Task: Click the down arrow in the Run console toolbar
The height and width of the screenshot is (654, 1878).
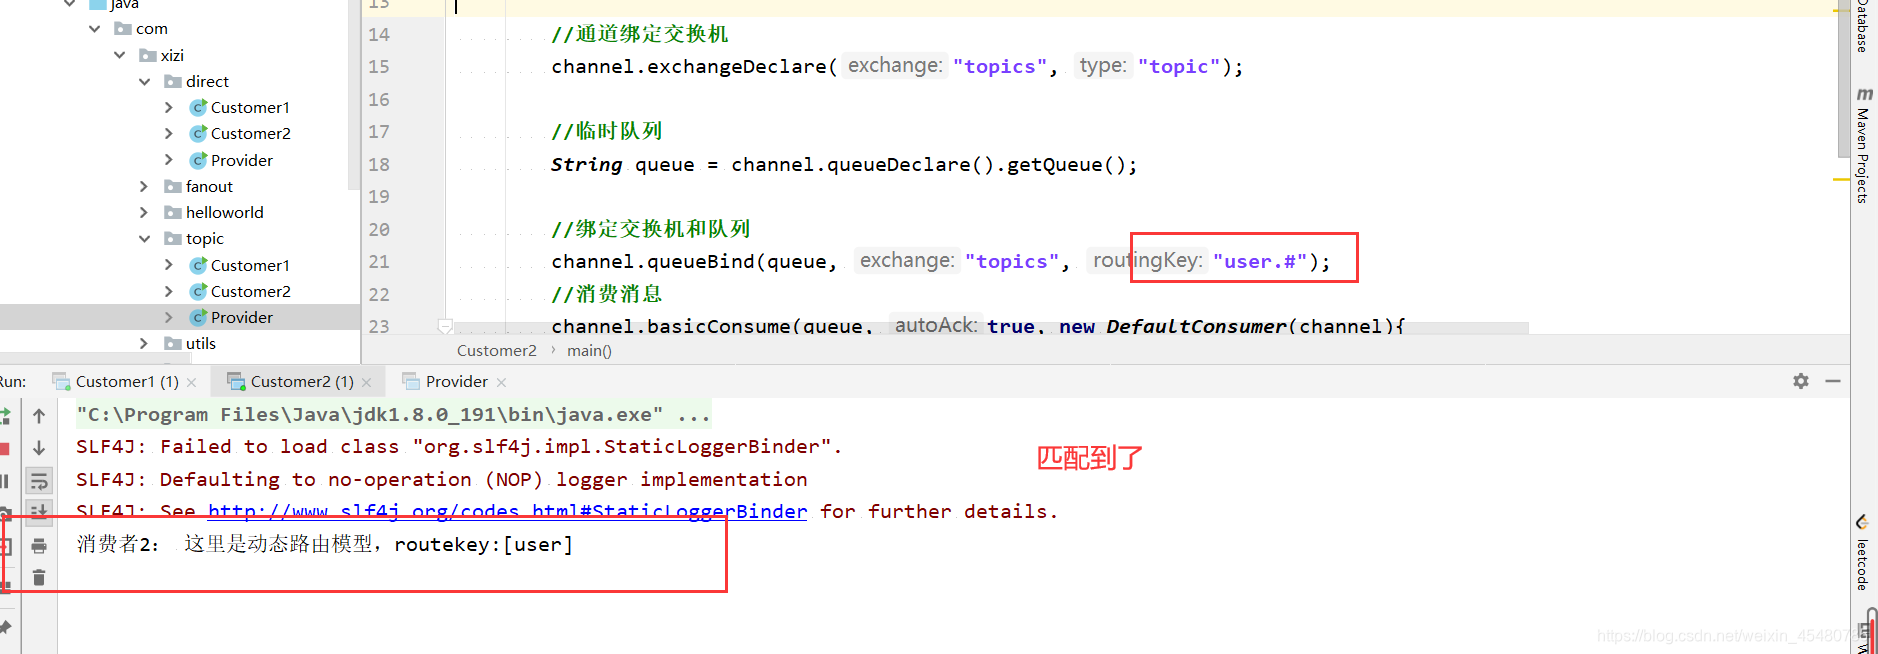Action: [x=39, y=448]
